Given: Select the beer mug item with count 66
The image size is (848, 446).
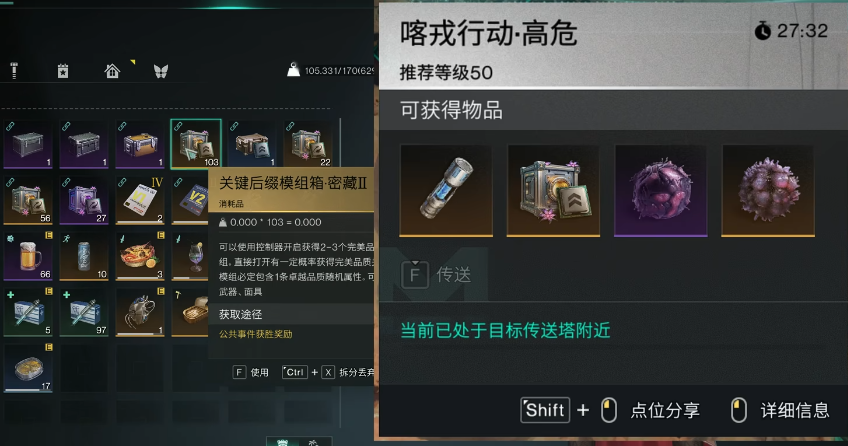Looking at the screenshot, I should coord(28,256).
